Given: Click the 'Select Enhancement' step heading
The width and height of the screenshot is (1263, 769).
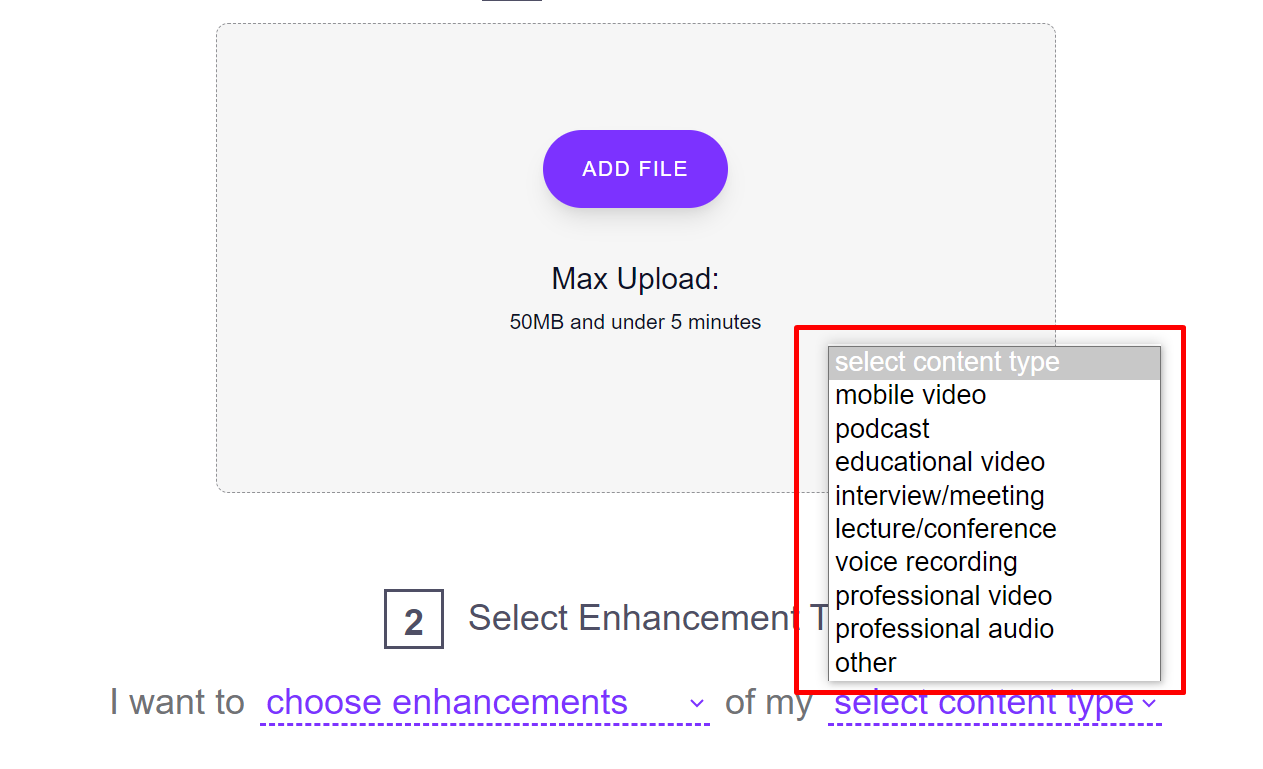Looking at the screenshot, I should [630, 618].
